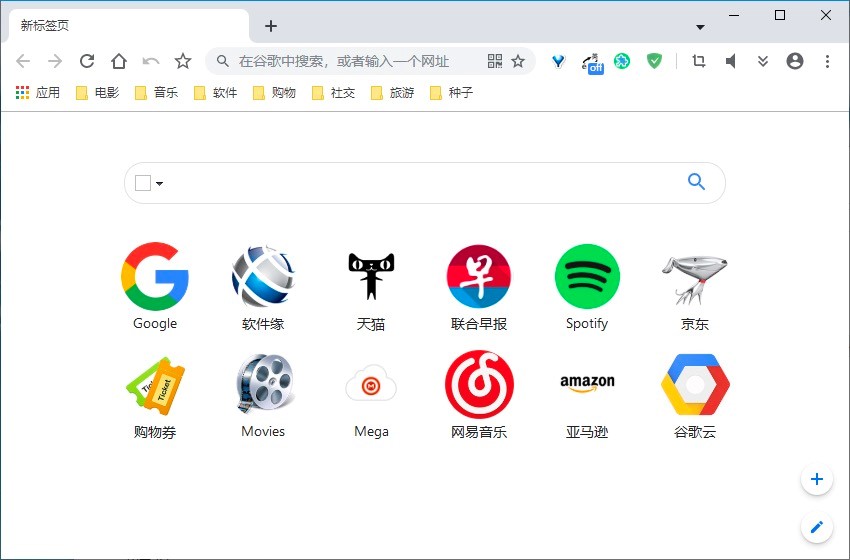
Task: Go back with the back arrow
Action: (x=23, y=61)
